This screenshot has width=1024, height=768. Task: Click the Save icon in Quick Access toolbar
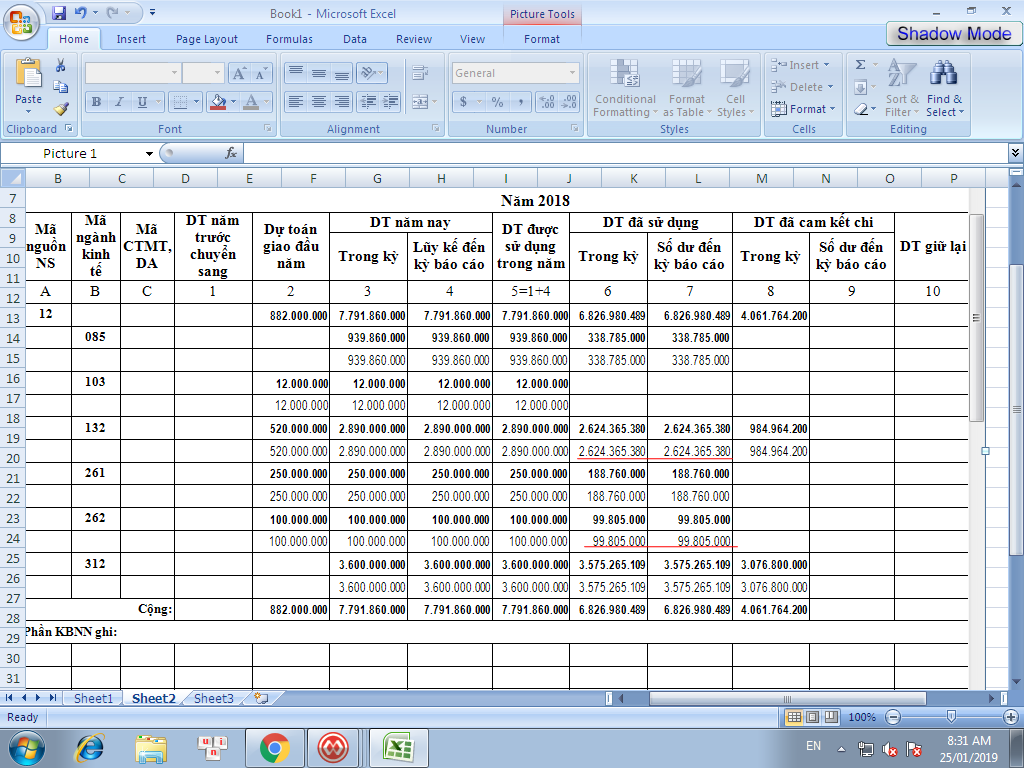(59, 13)
